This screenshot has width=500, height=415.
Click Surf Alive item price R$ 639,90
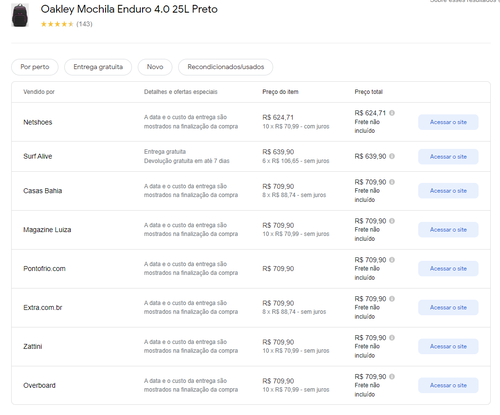(x=278, y=152)
